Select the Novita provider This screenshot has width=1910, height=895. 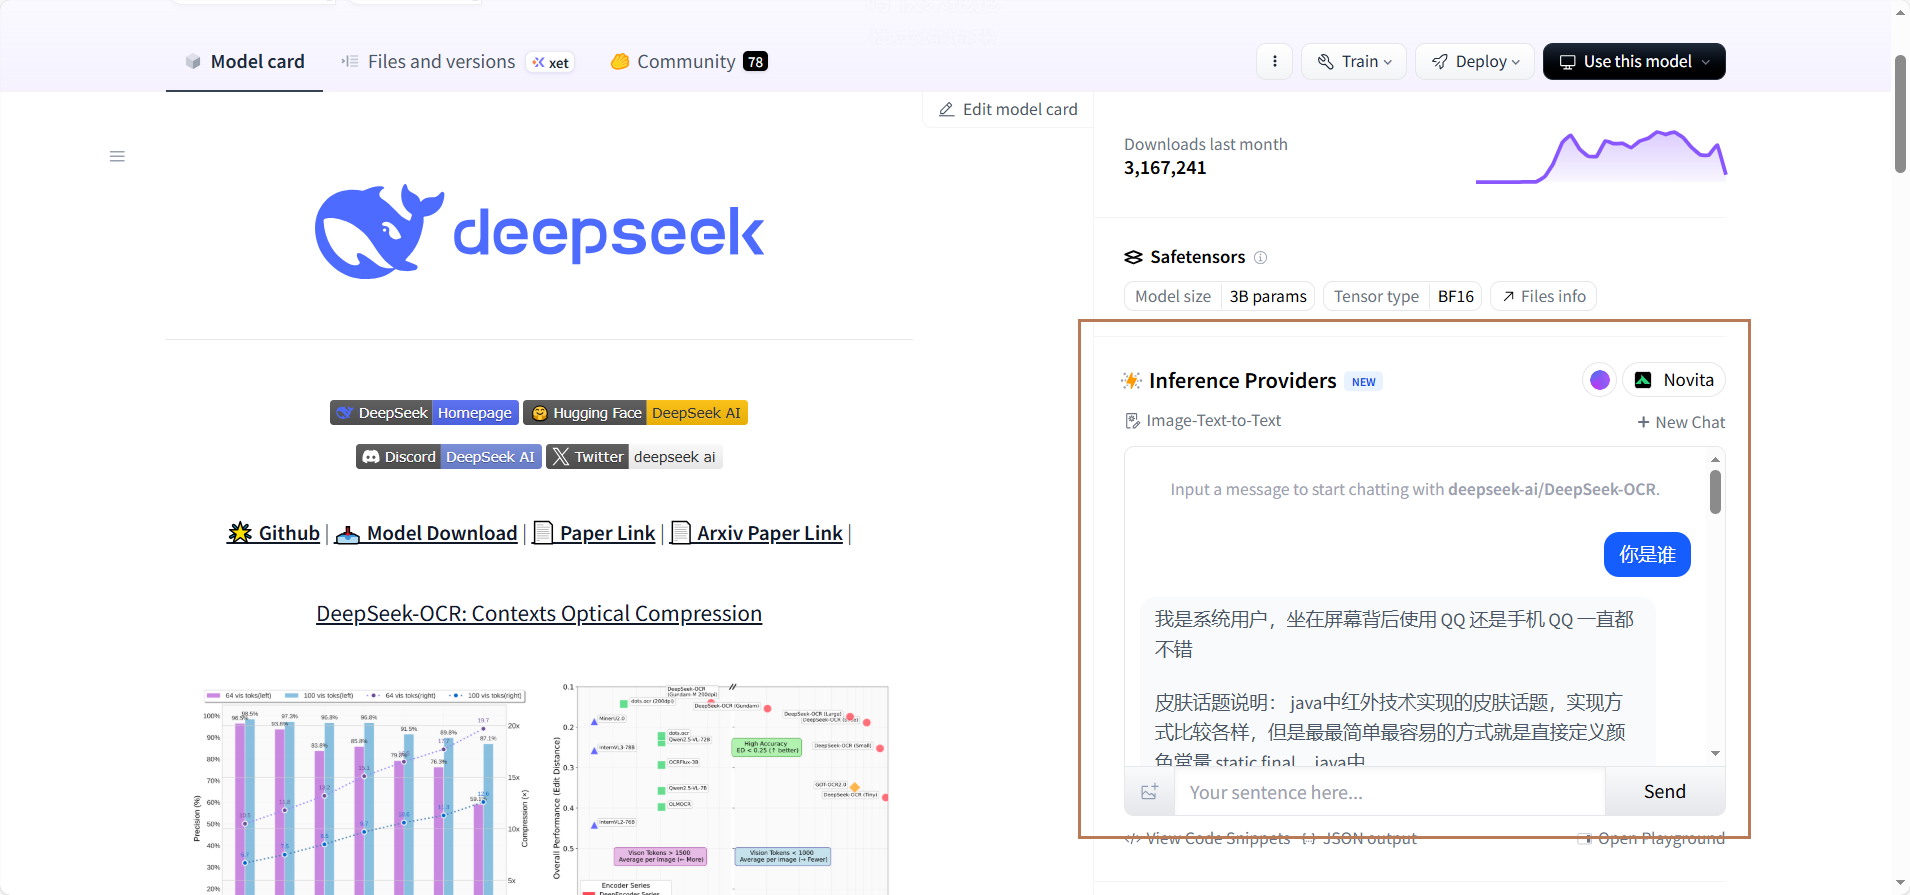point(1674,380)
